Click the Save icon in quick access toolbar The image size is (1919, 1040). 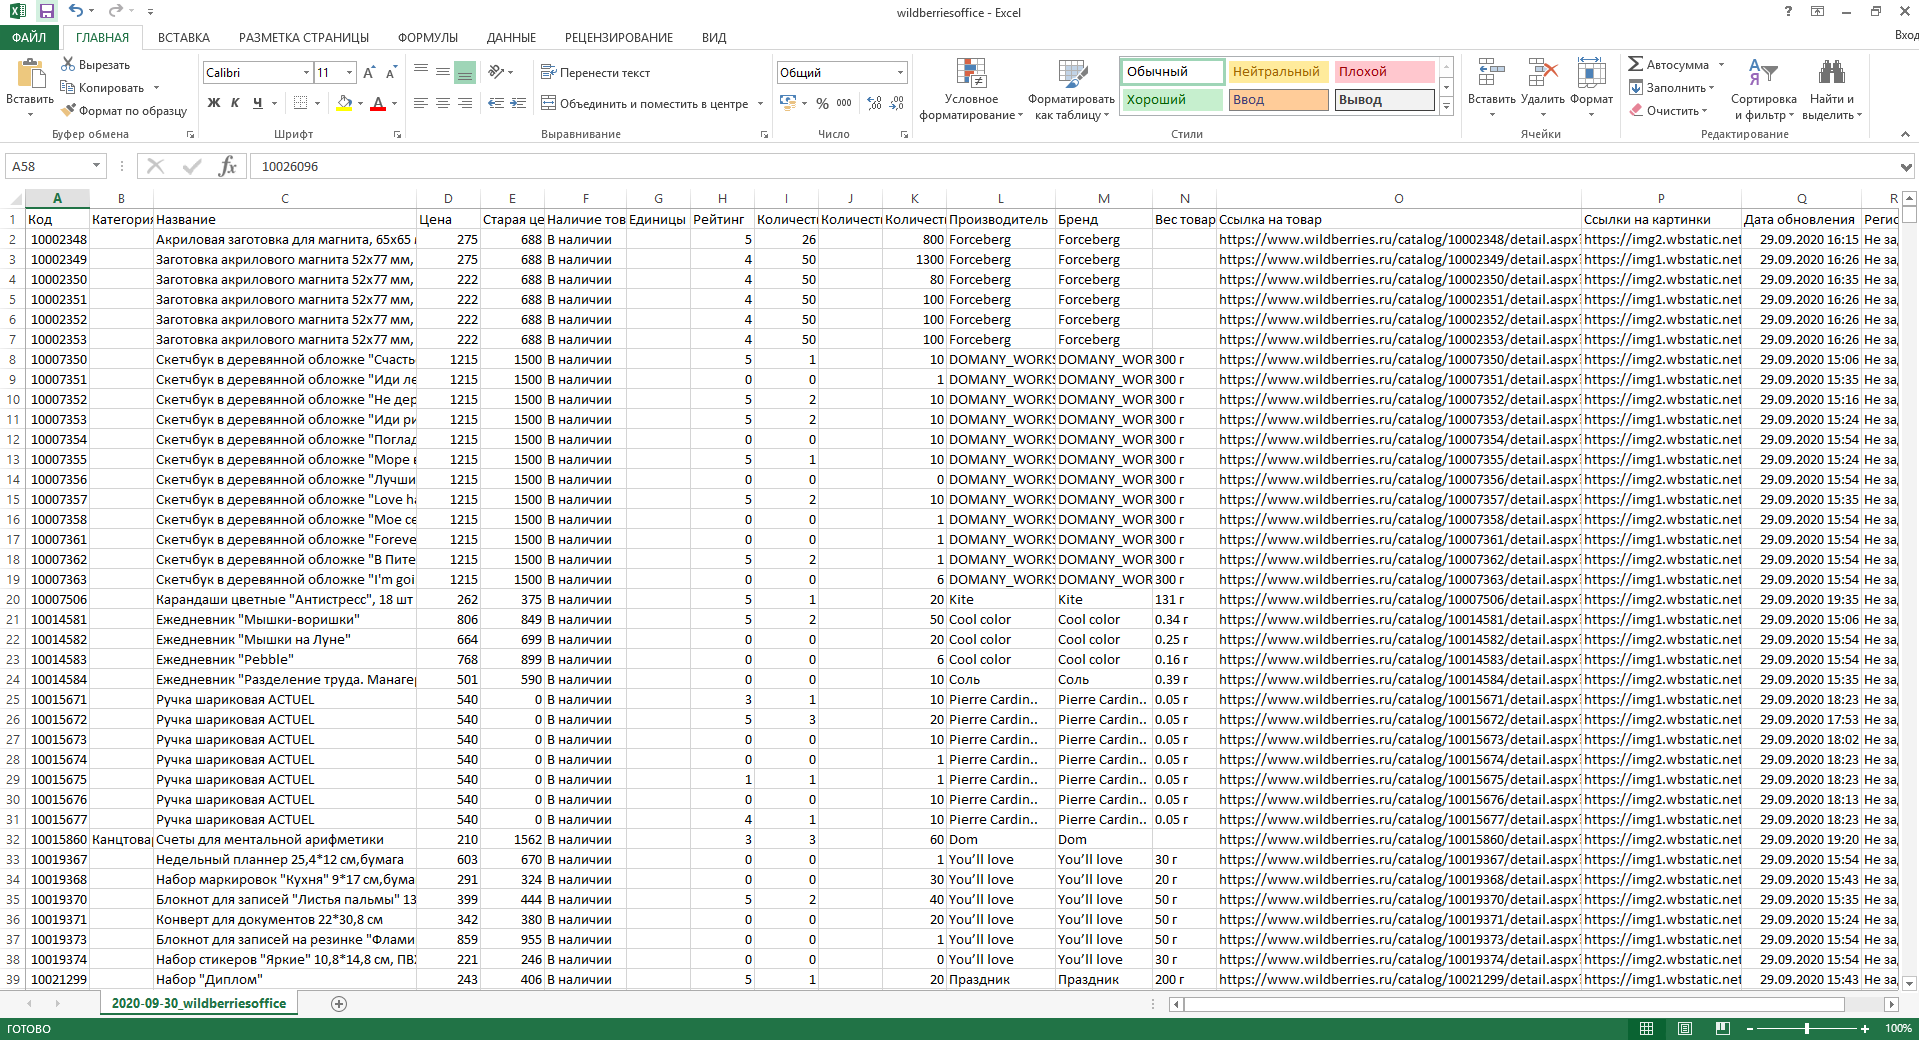pyautogui.click(x=46, y=12)
